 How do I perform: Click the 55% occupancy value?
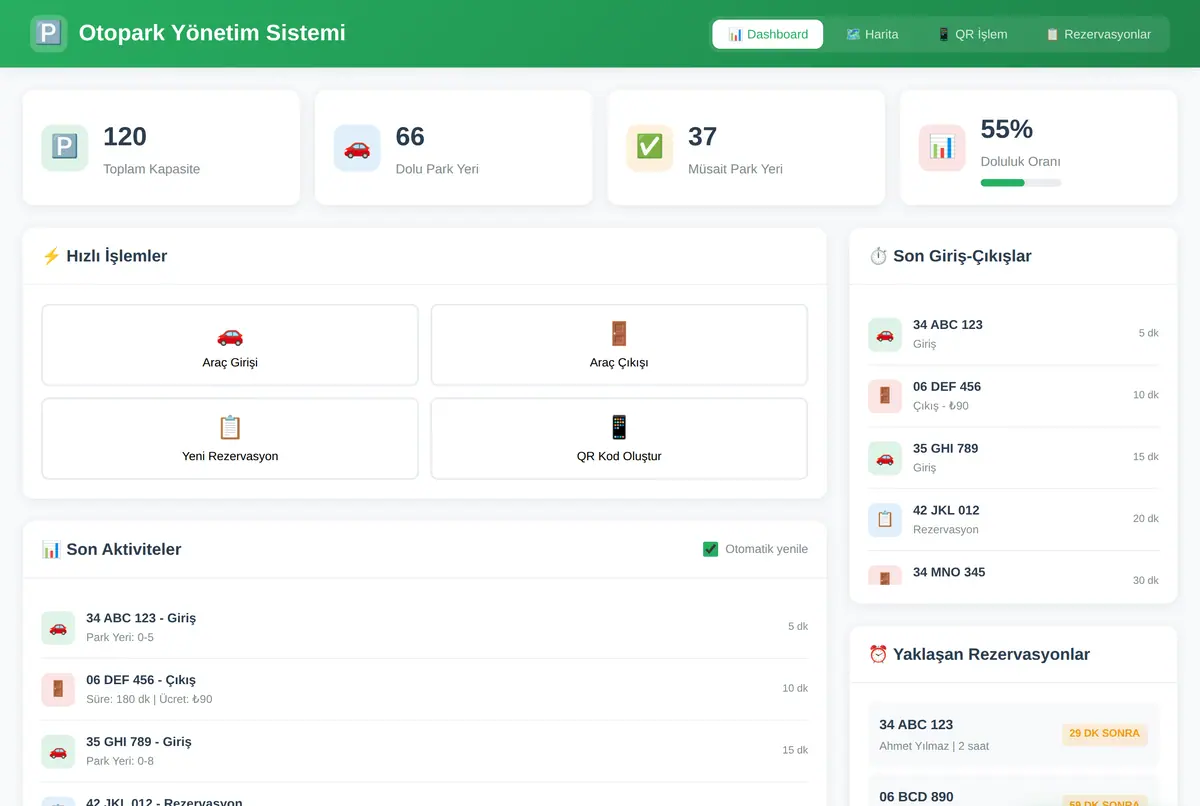tap(1007, 129)
